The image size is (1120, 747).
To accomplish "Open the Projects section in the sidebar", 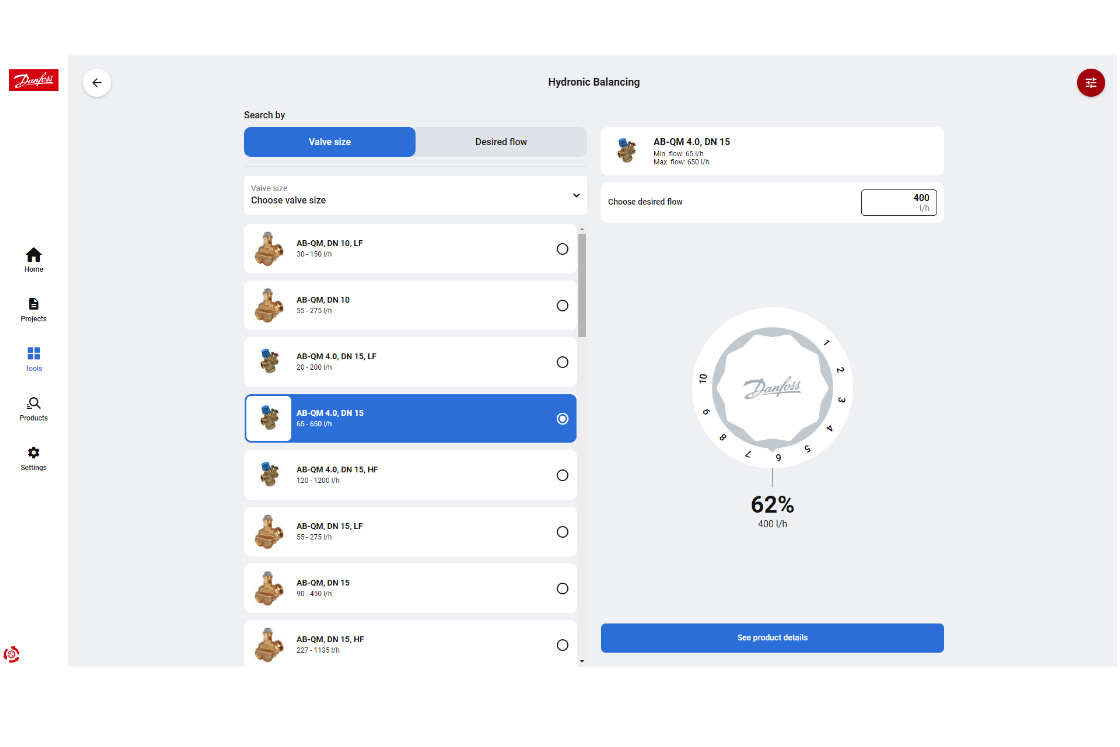I will [x=33, y=310].
